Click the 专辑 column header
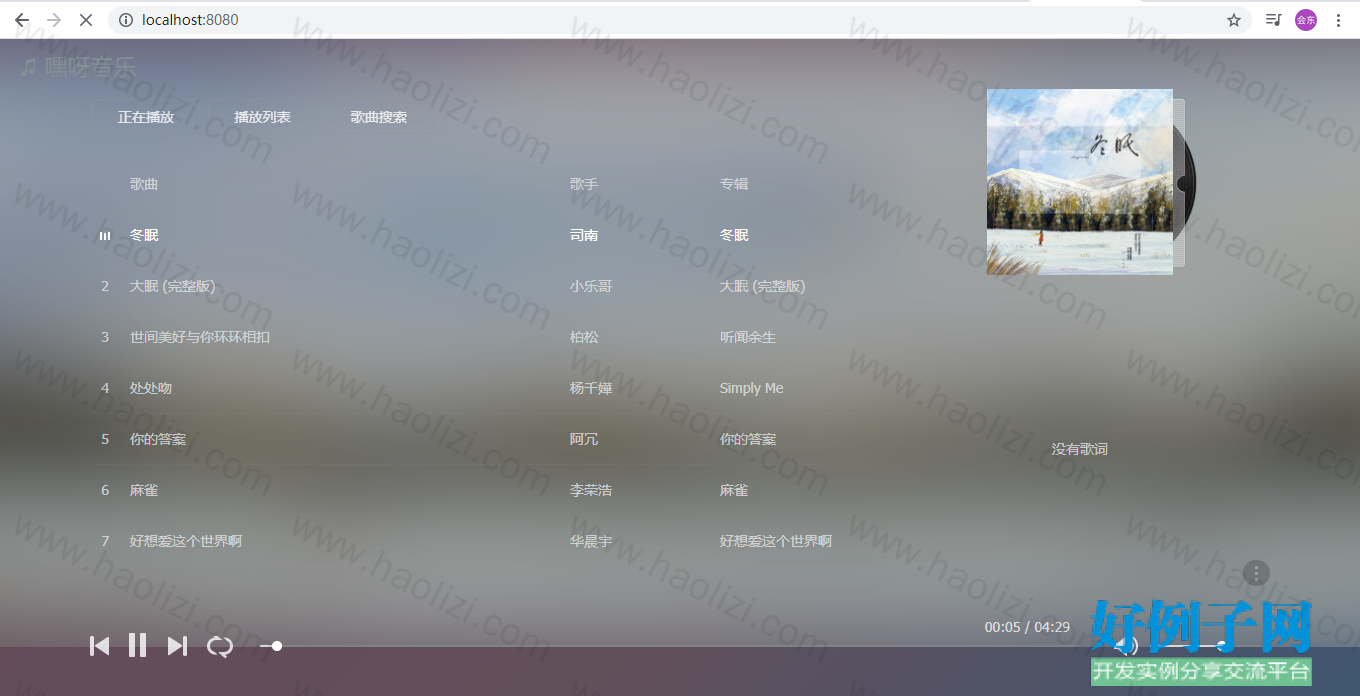The image size is (1360, 696). (734, 184)
